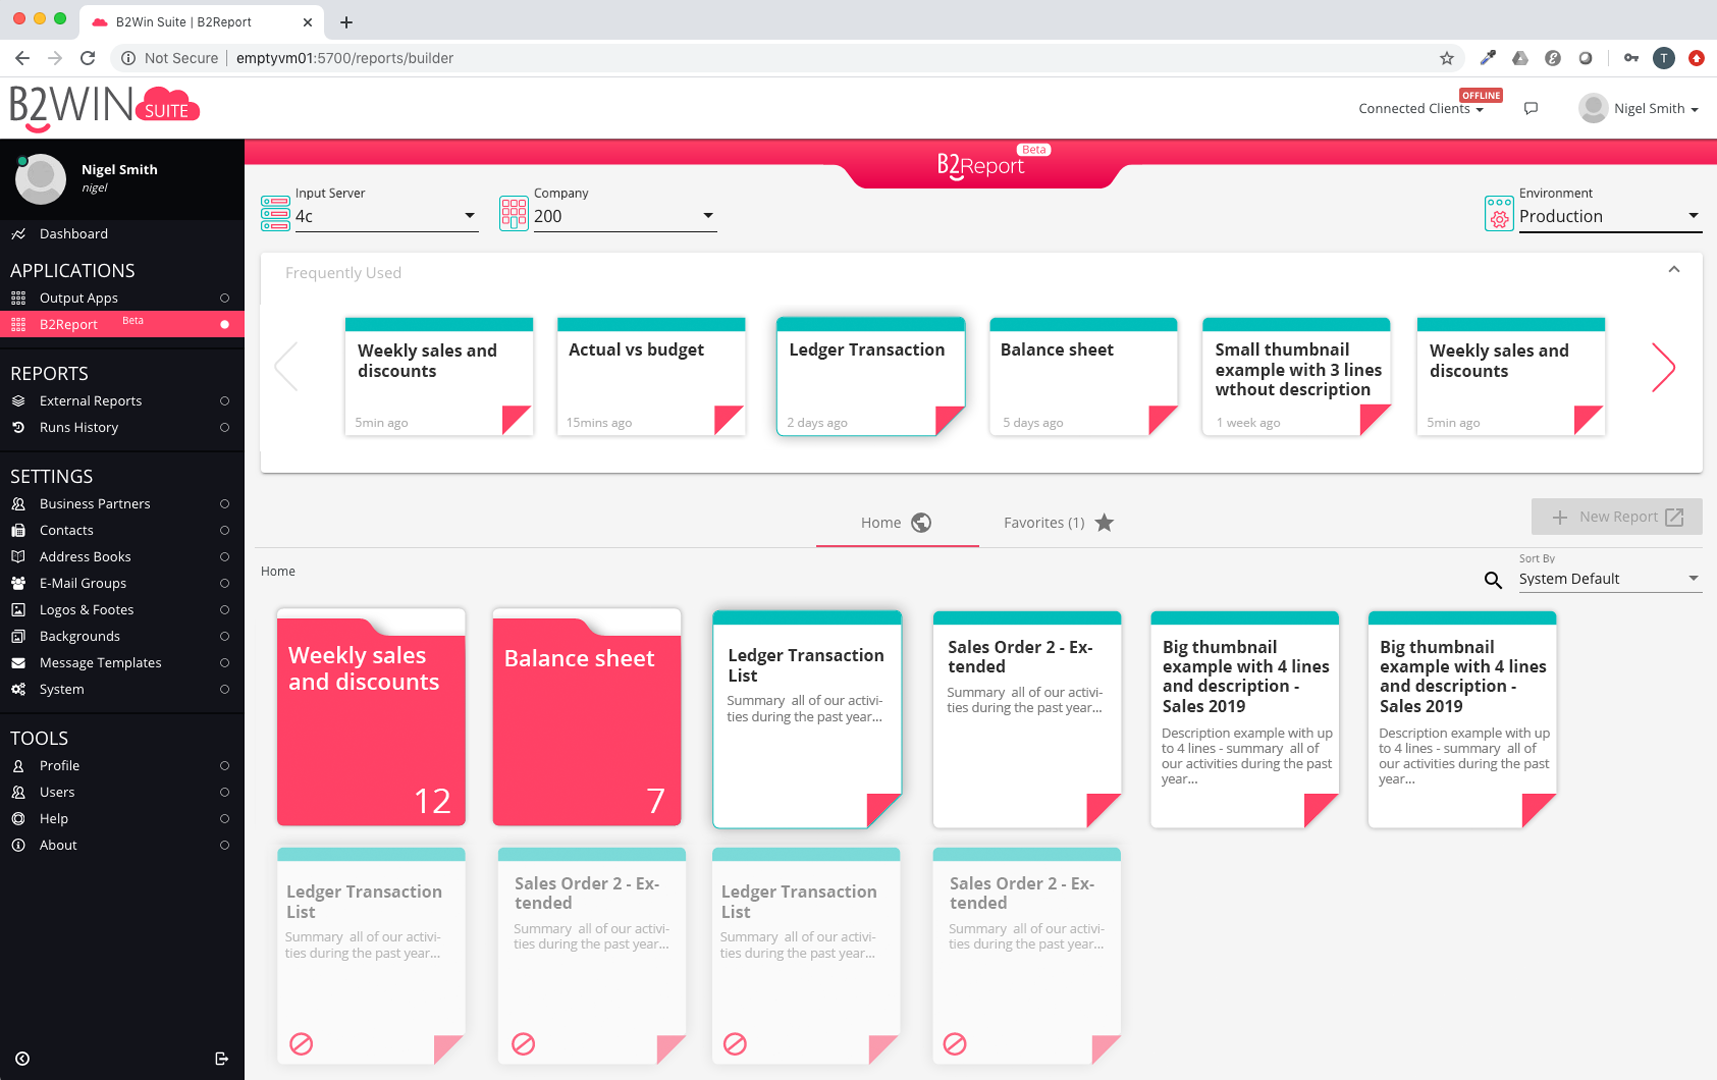The height and width of the screenshot is (1080, 1717).
Task: Open Actual vs budget frequently used card
Action: click(x=651, y=377)
